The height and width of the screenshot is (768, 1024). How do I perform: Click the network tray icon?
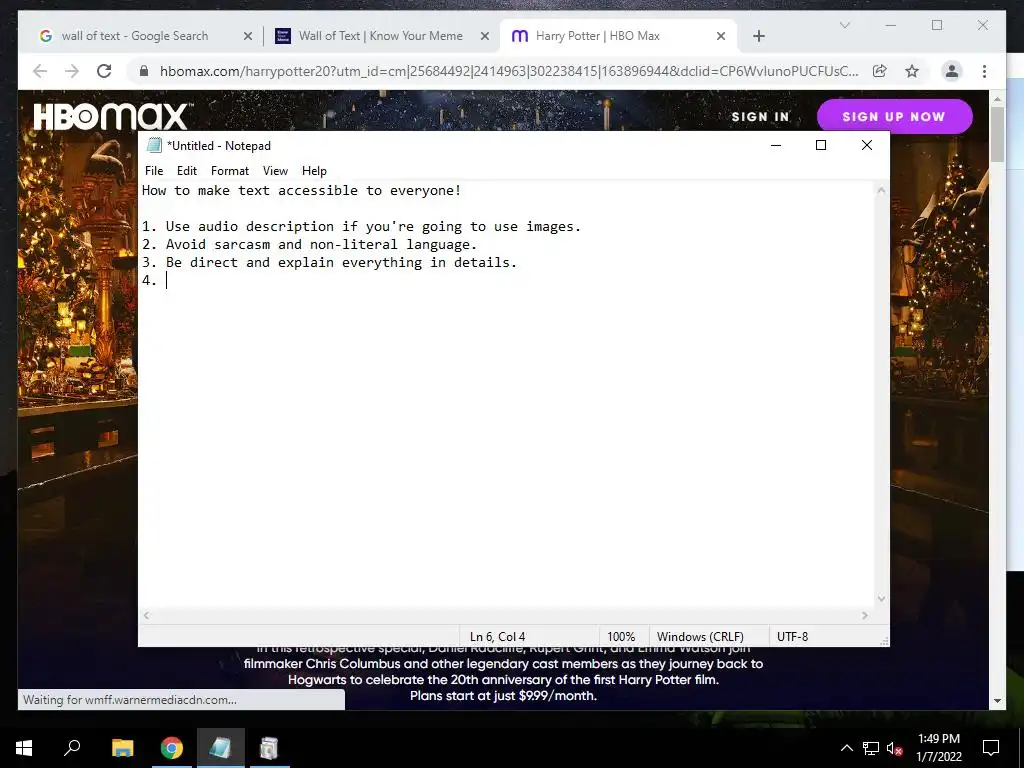[x=871, y=748]
